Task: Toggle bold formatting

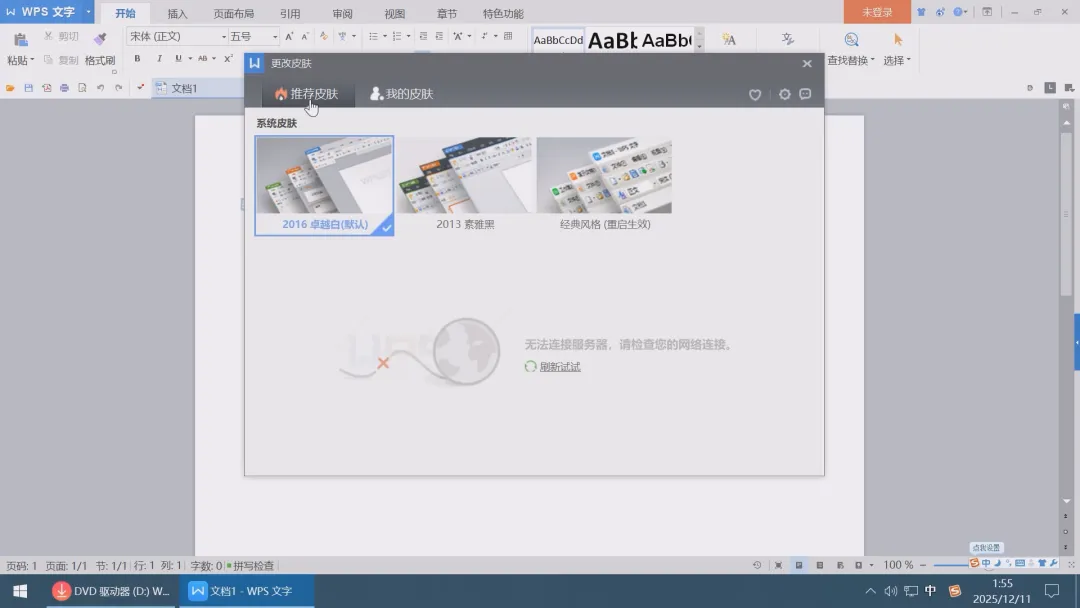Action: [x=138, y=59]
